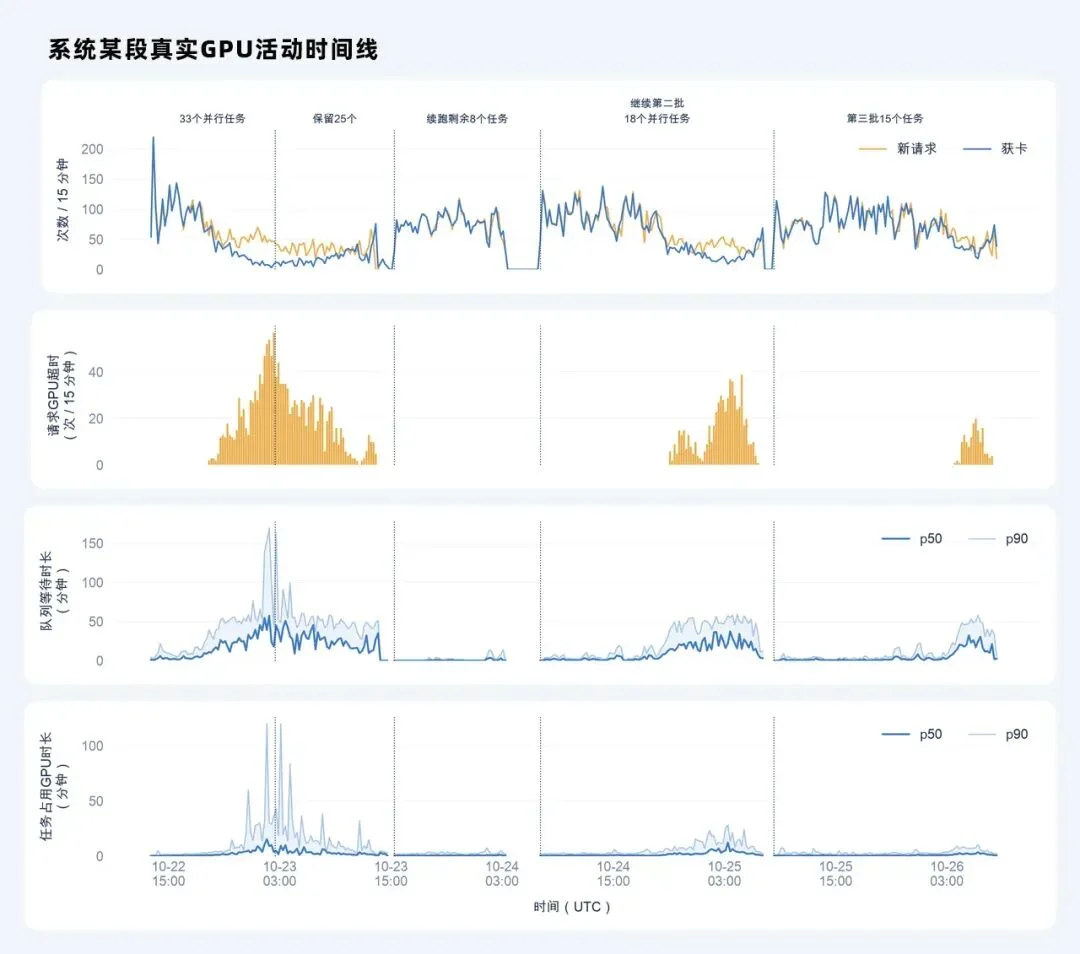The width and height of the screenshot is (1080, 954).
Task: Click the x-axis label 10-26 03:00
Action: 947,873
